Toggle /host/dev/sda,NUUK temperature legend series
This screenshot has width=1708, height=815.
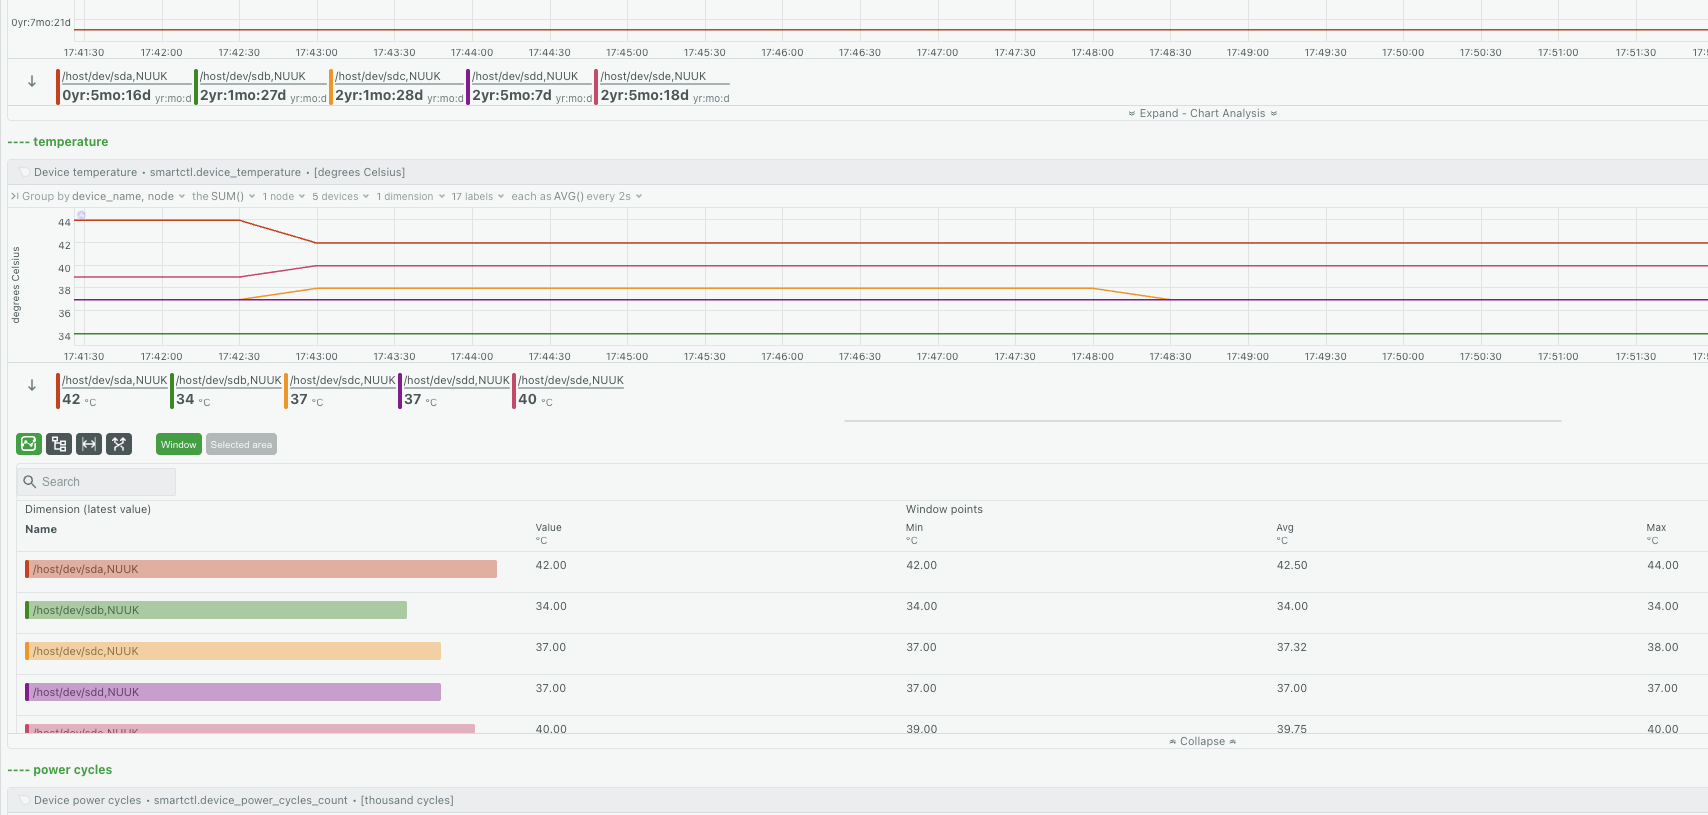[113, 390]
